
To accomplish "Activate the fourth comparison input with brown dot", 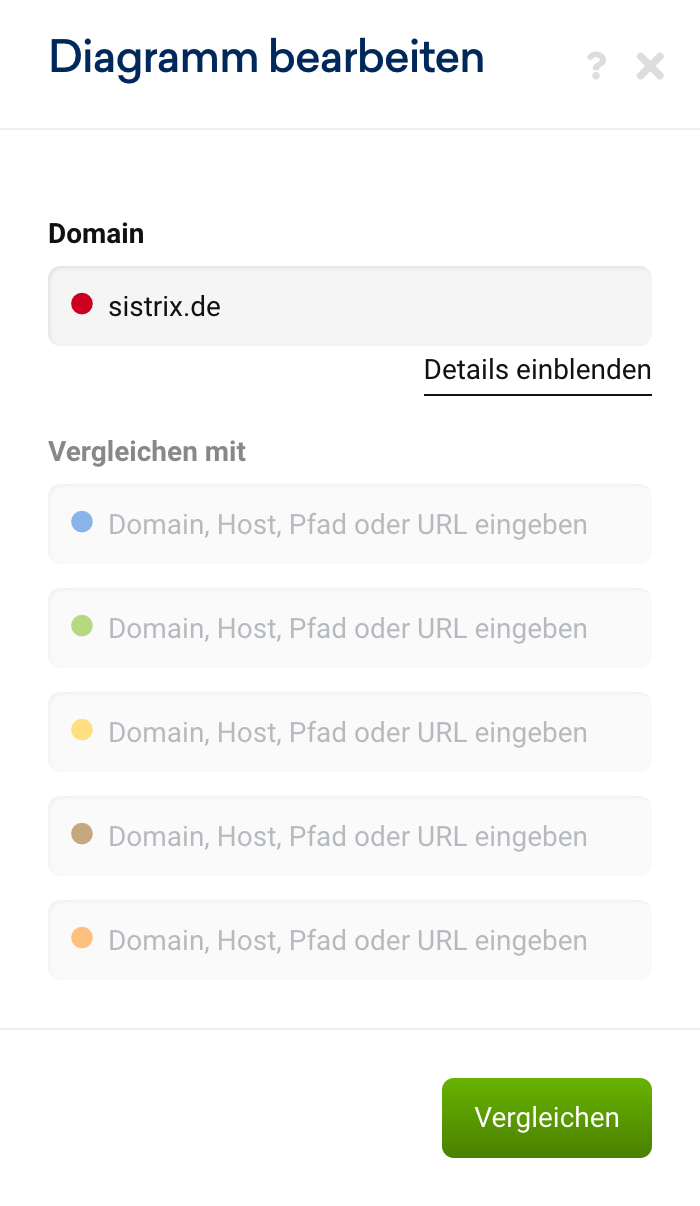I will 370,836.
